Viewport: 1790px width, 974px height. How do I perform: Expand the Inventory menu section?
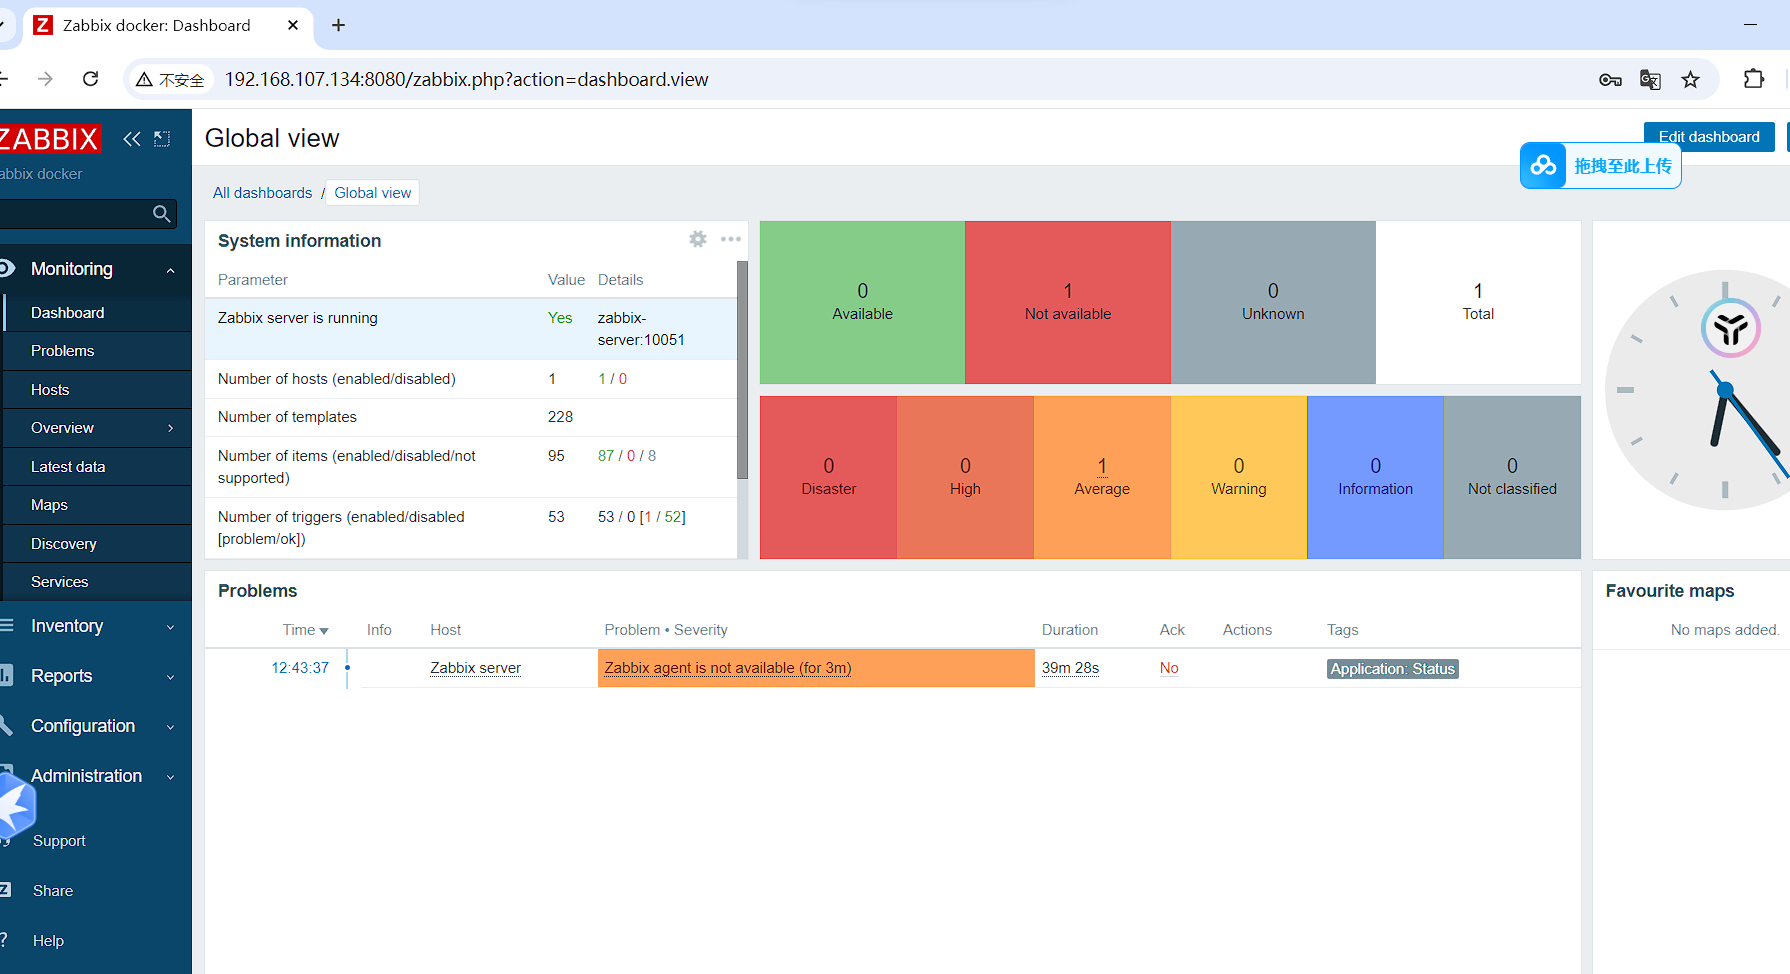171,627
